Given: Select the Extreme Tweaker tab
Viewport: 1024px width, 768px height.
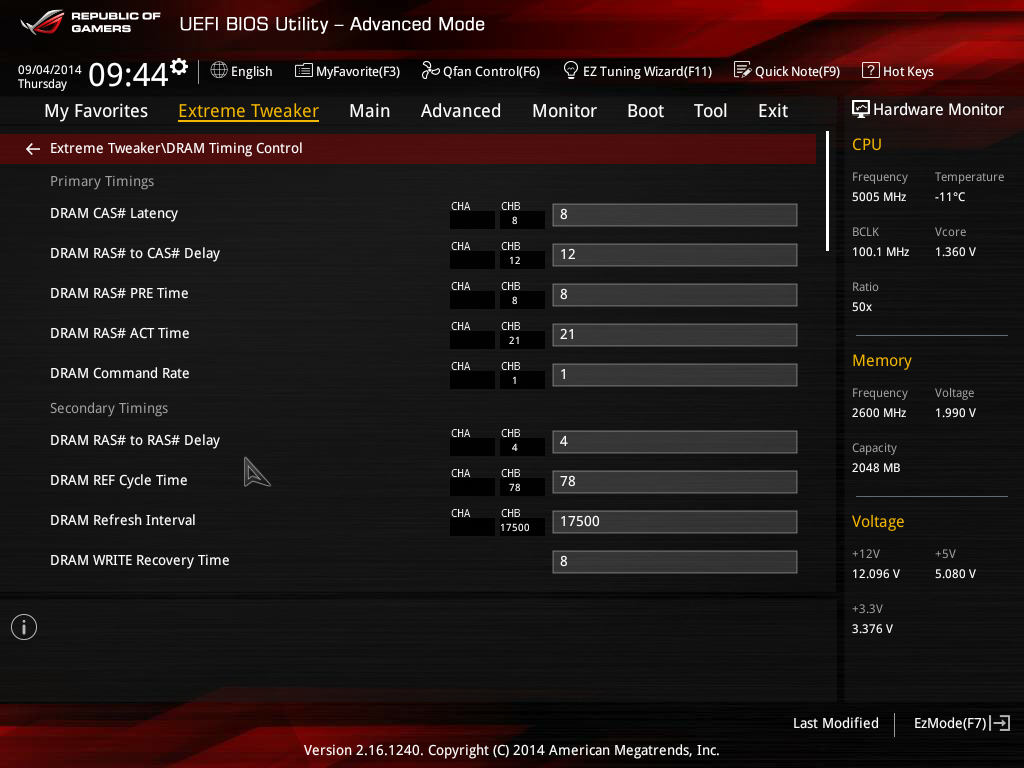Looking at the screenshot, I should [x=248, y=111].
